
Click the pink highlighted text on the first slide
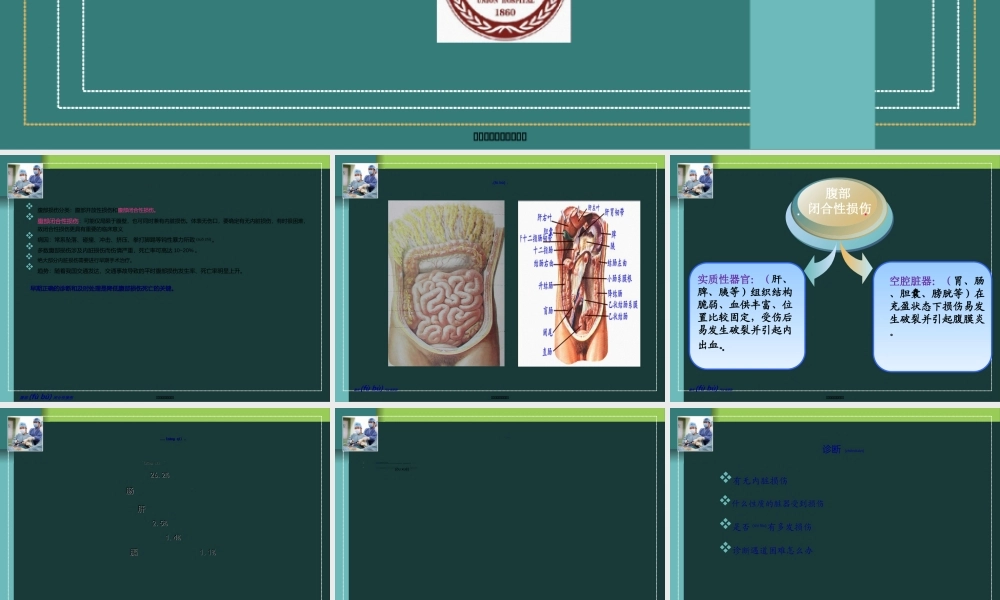138,211
